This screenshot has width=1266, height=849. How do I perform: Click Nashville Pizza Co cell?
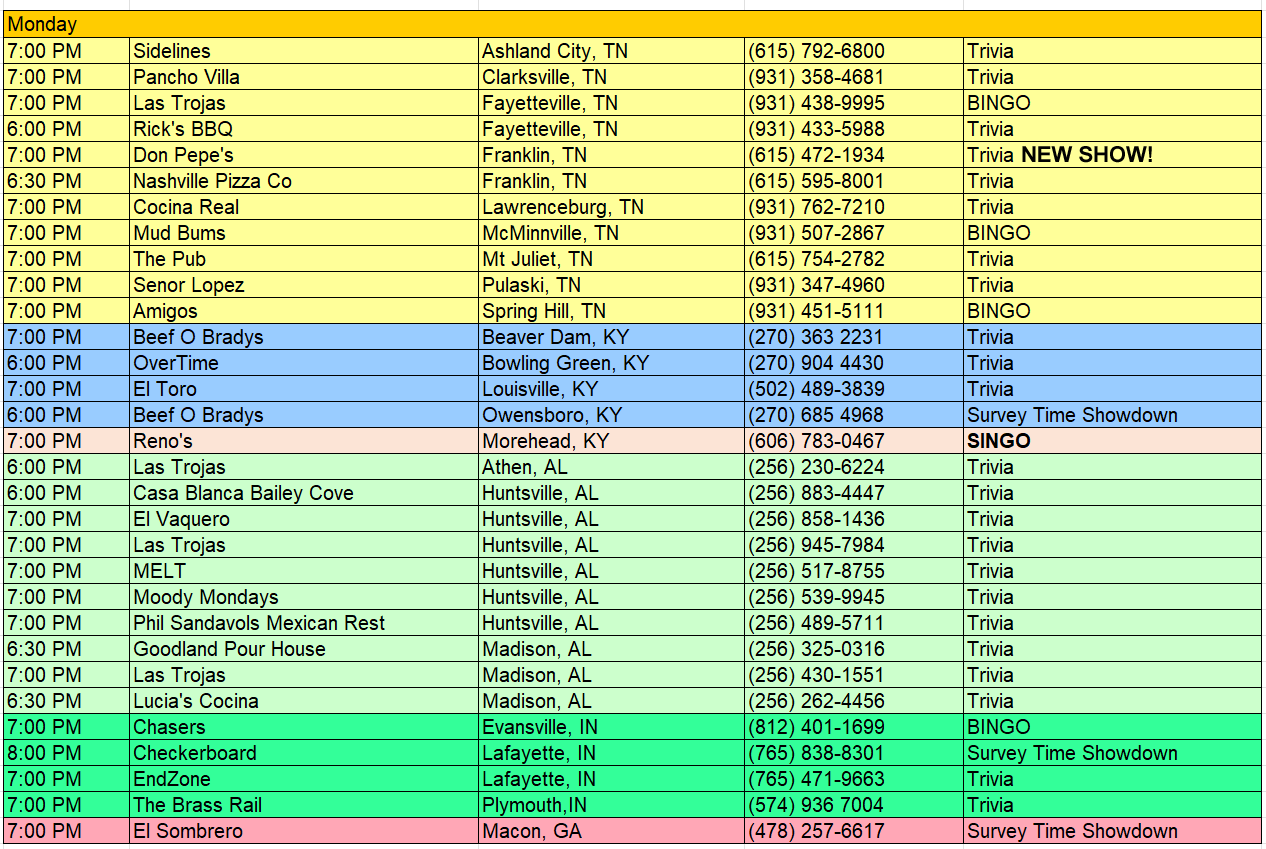(x=304, y=181)
